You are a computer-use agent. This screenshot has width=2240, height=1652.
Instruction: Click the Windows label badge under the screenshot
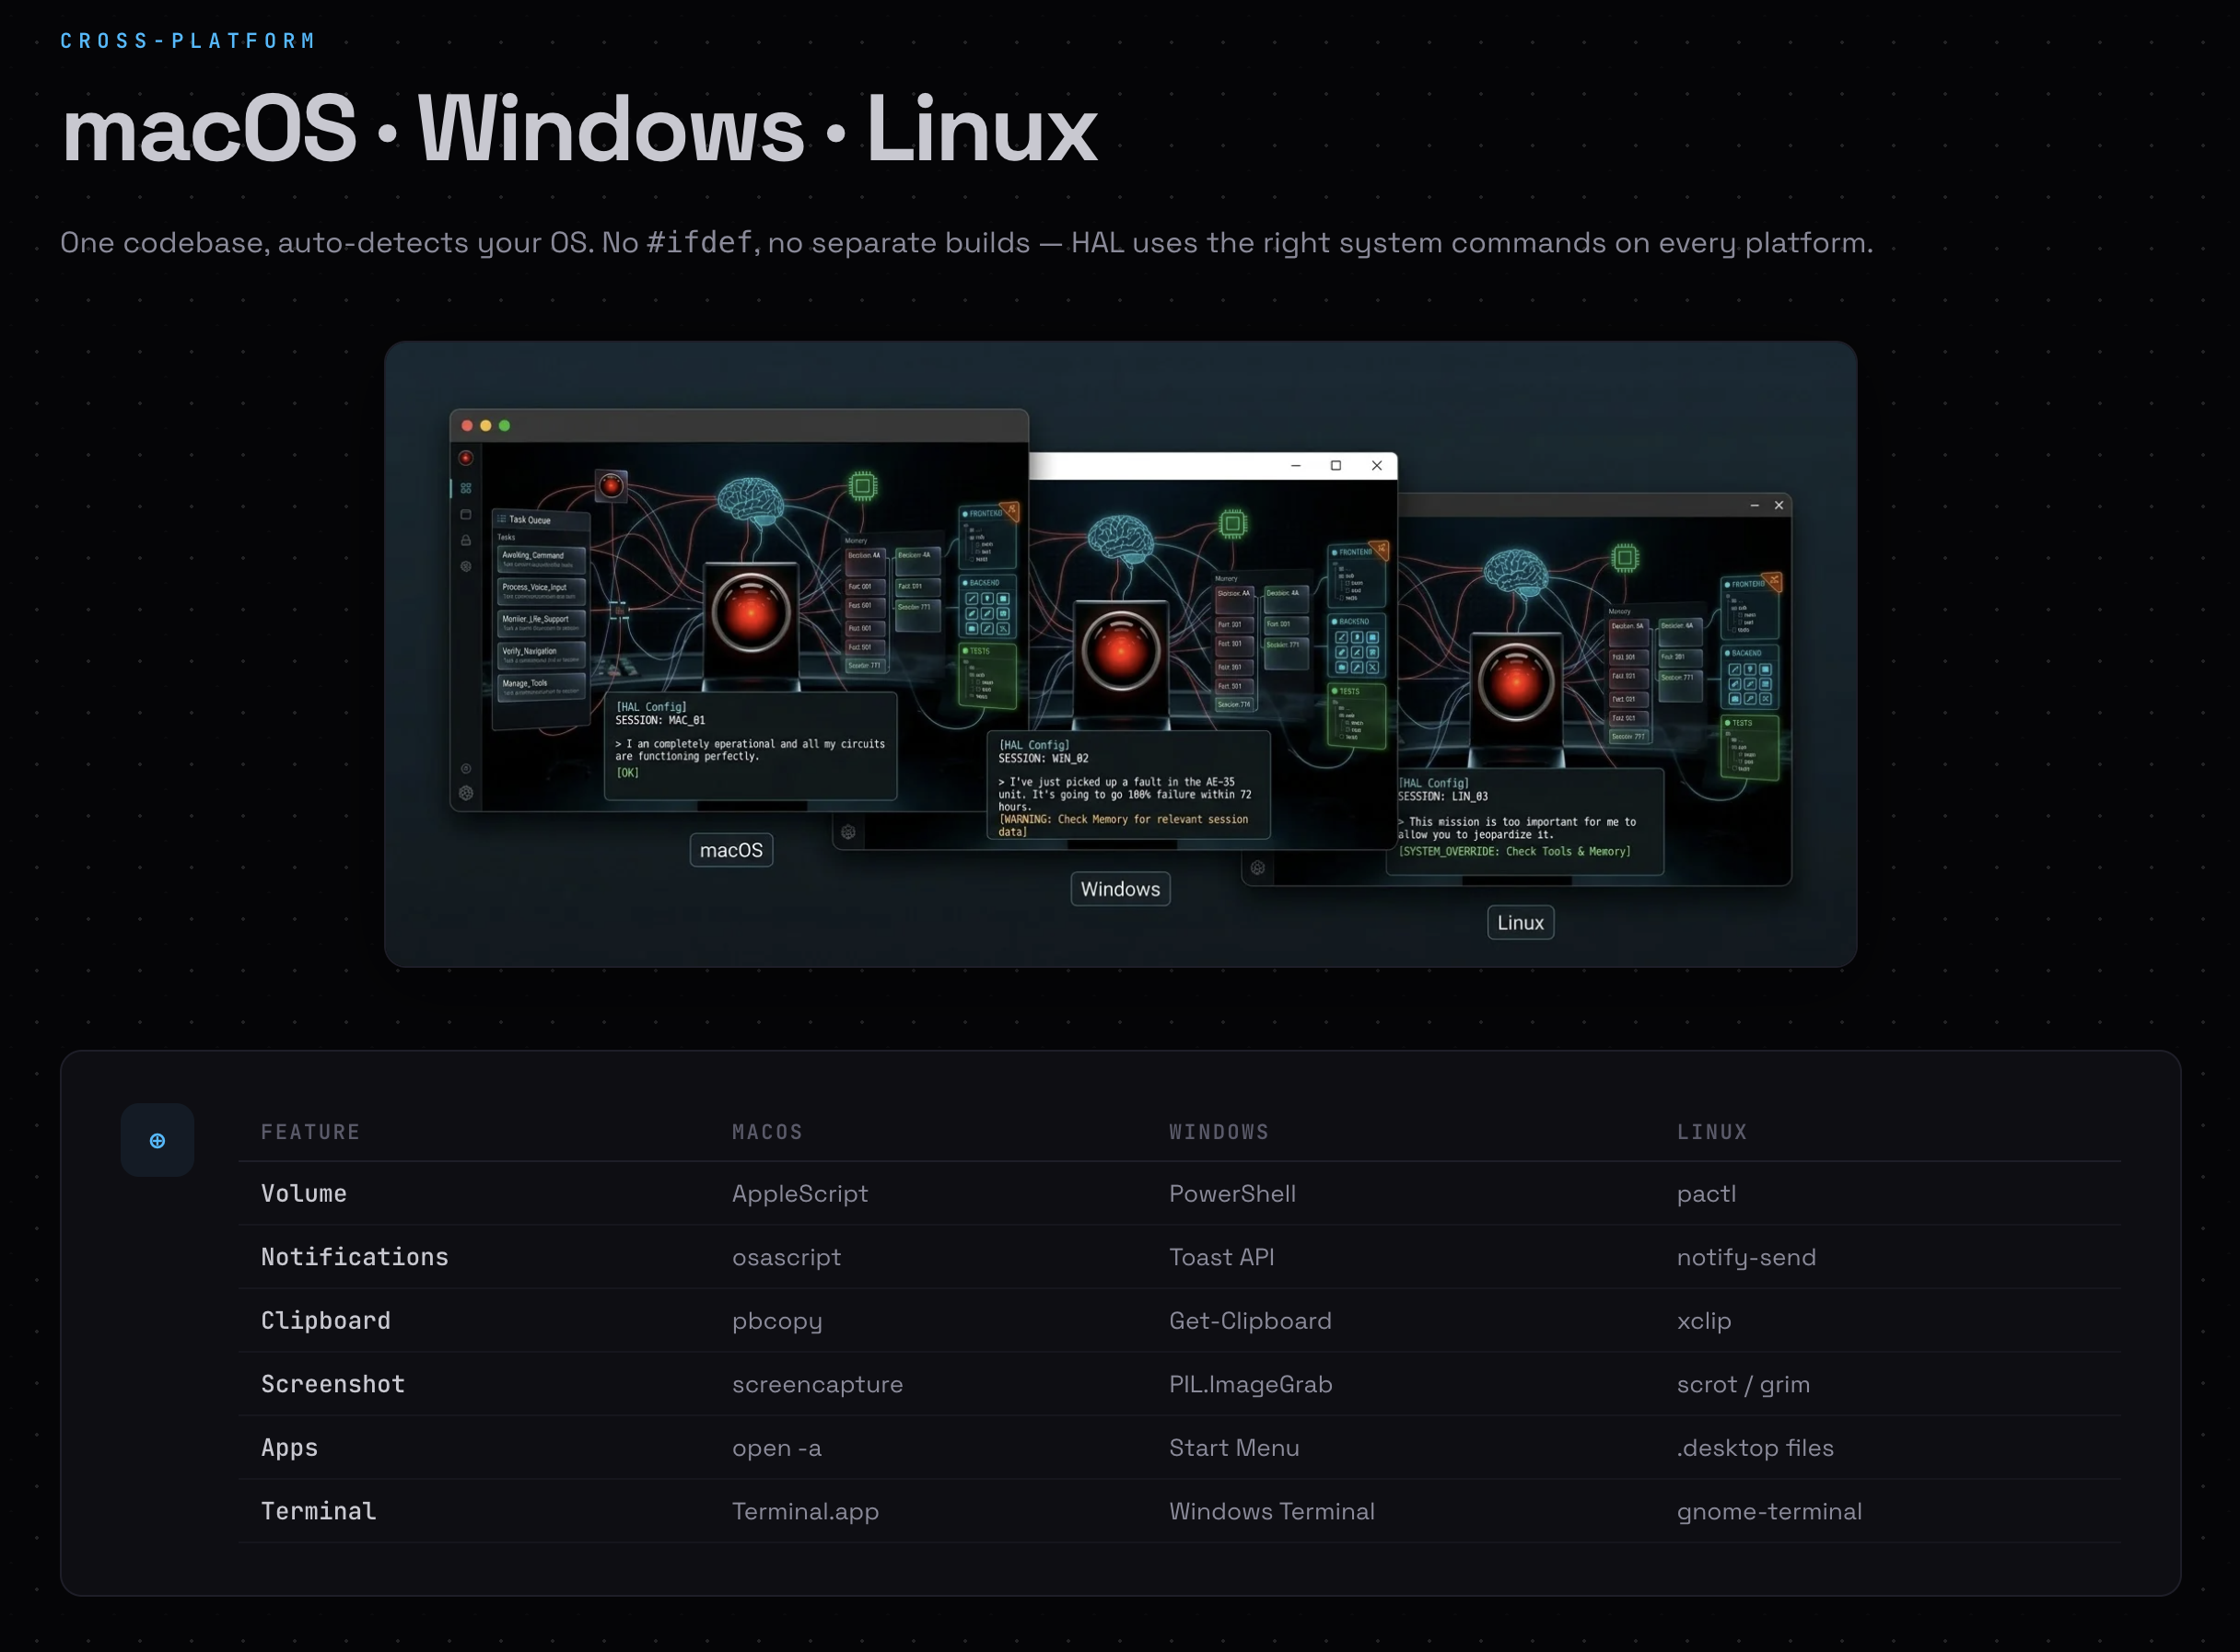click(1120, 889)
